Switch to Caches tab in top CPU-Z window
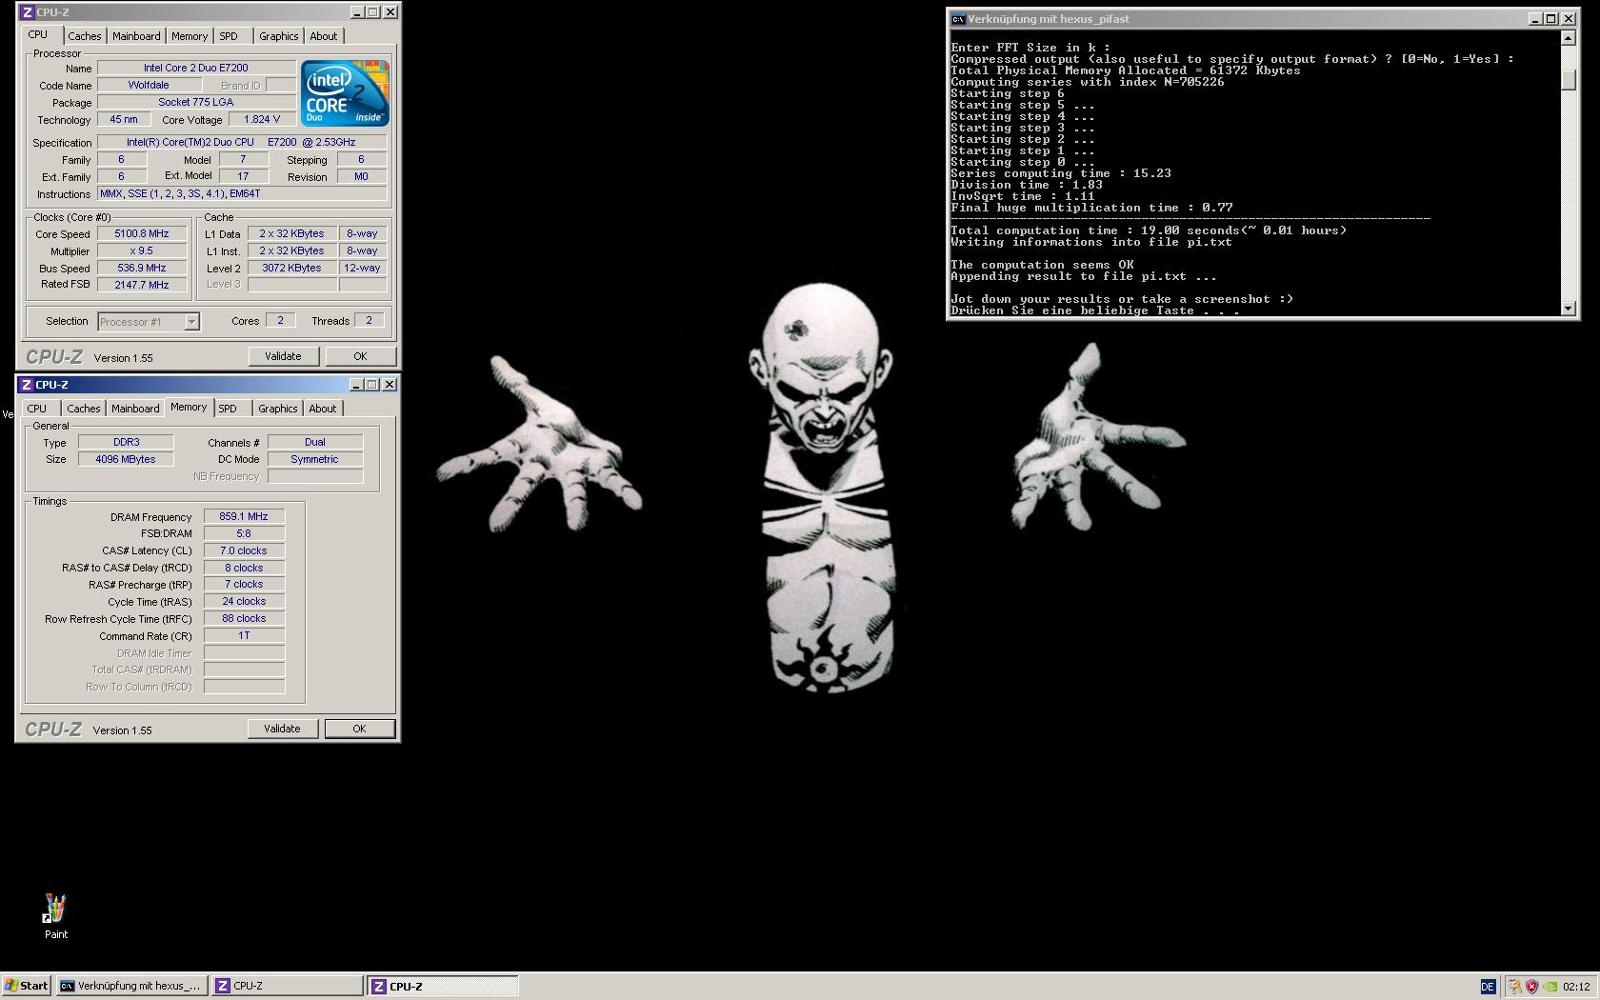This screenshot has height=1000, width=1600. click(x=84, y=36)
